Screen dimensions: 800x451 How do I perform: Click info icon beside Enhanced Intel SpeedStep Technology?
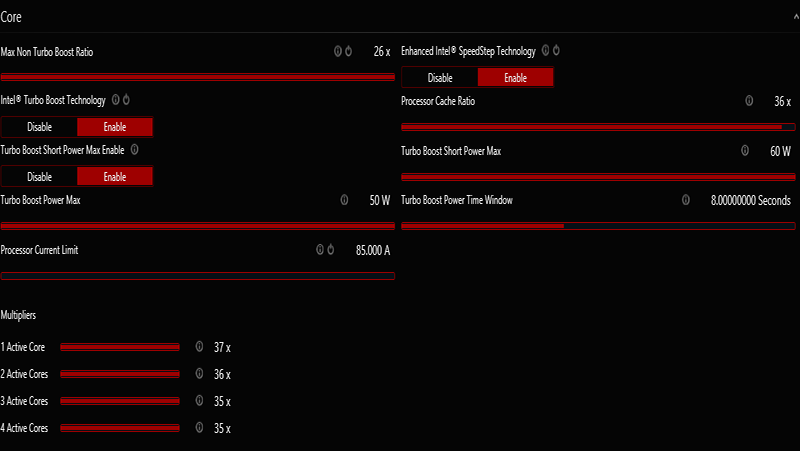(x=545, y=50)
